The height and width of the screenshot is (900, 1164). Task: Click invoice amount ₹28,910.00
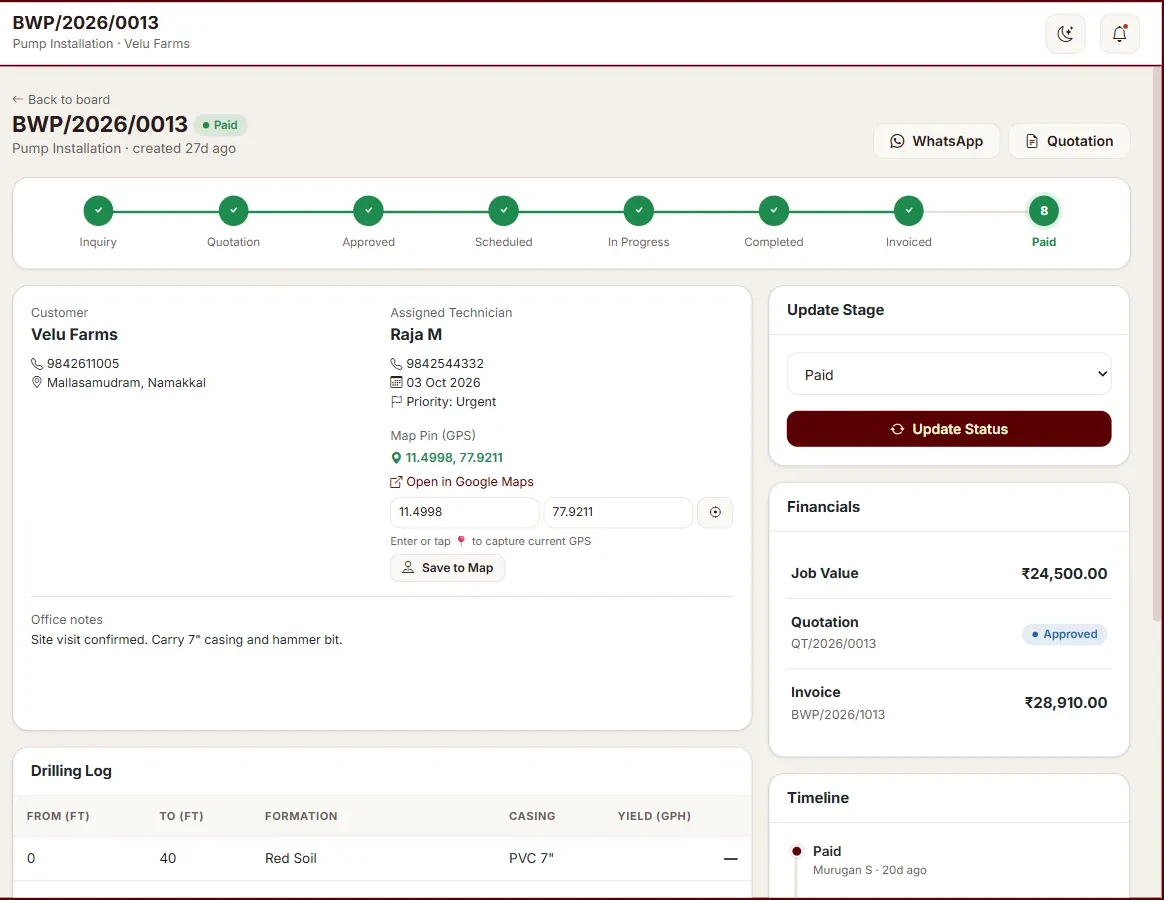(x=1065, y=702)
